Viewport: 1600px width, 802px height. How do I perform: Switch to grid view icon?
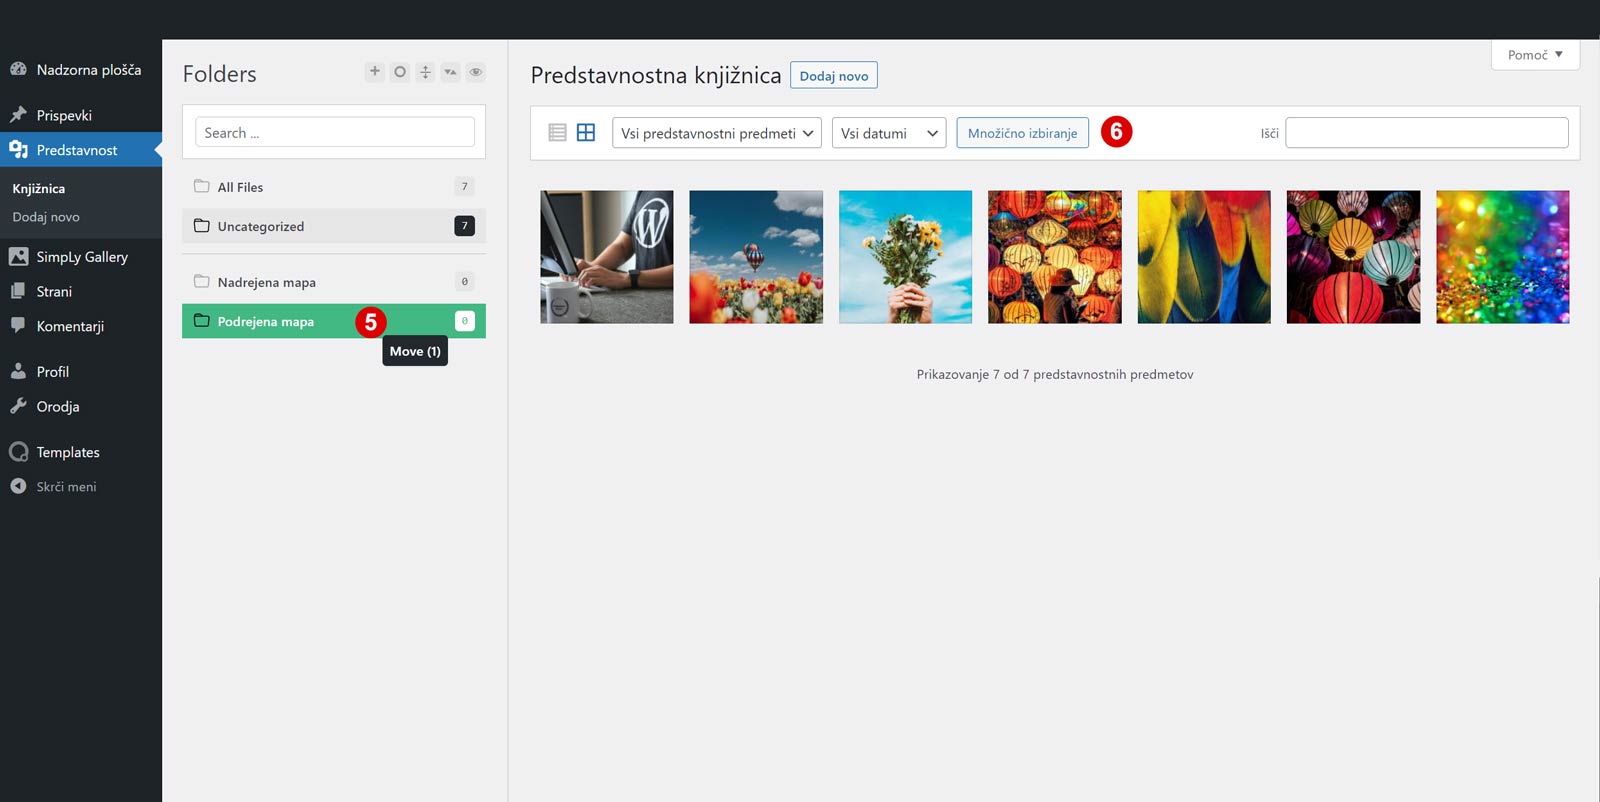586,132
